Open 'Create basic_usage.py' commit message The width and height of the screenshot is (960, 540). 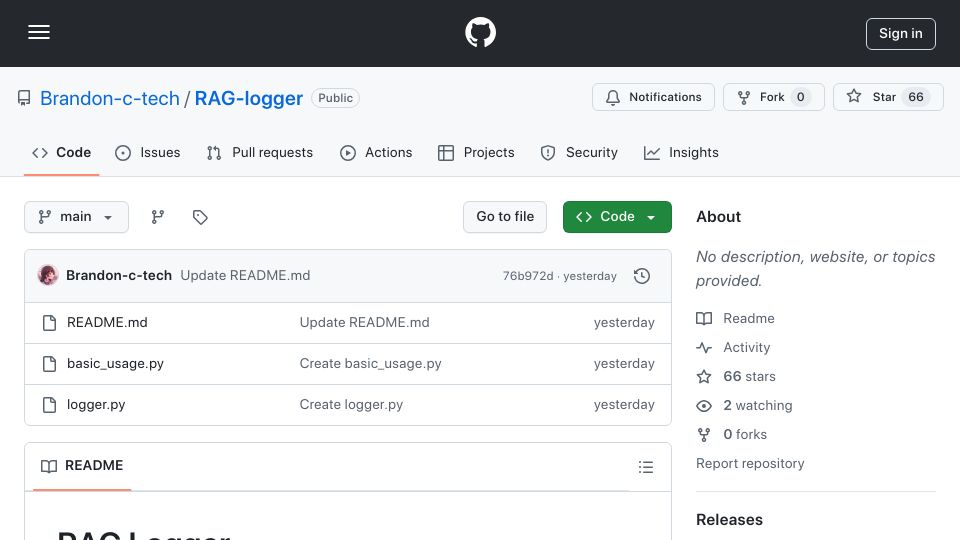pos(370,364)
